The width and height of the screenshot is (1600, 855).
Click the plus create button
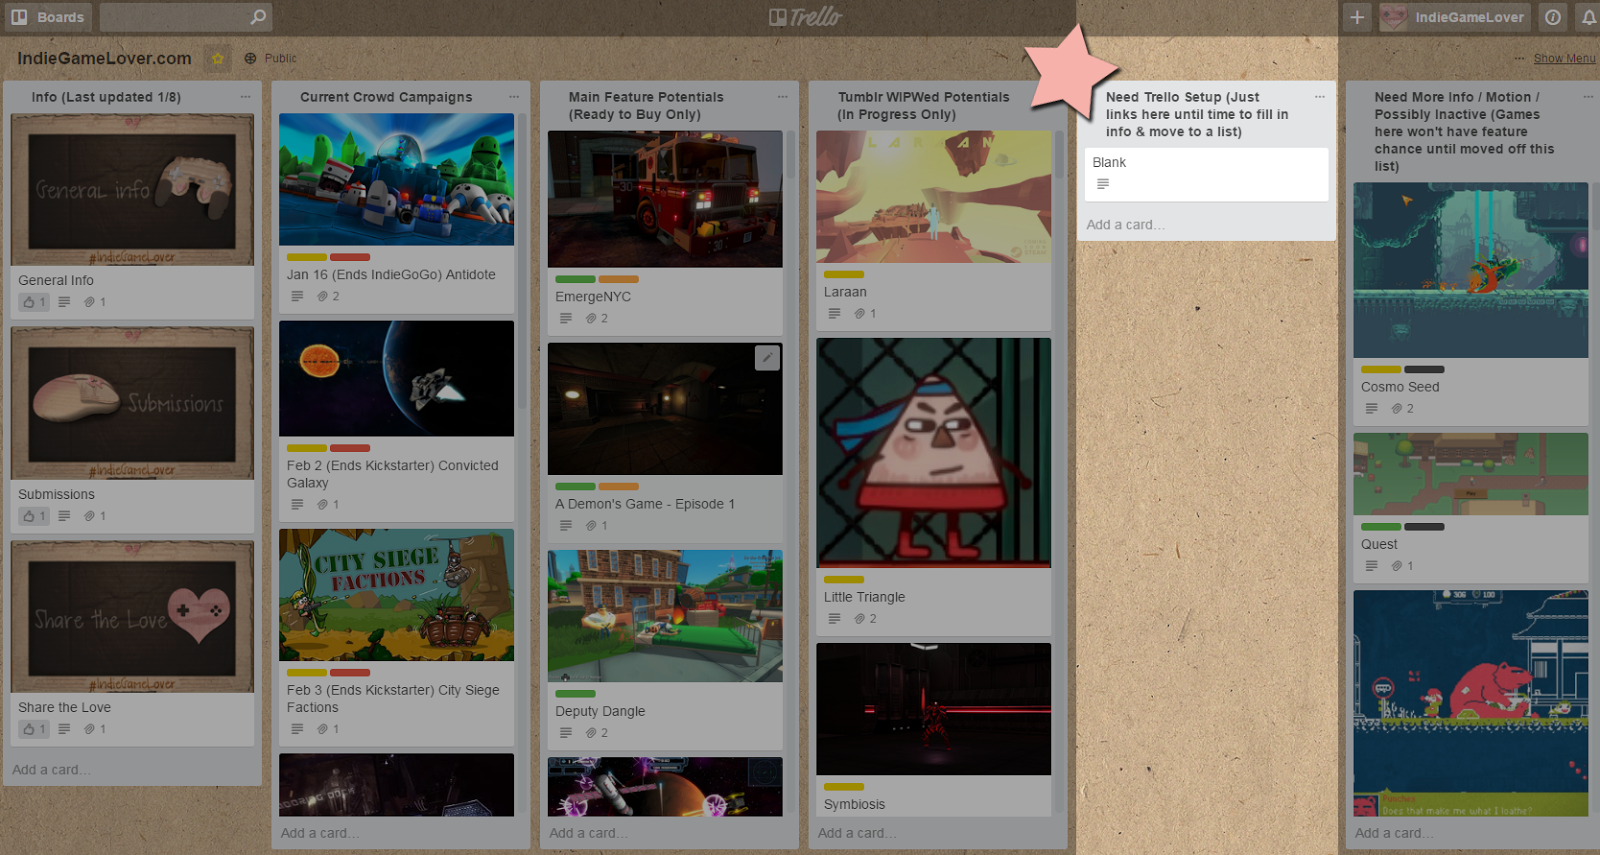pyautogui.click(x=1357, y=17)
